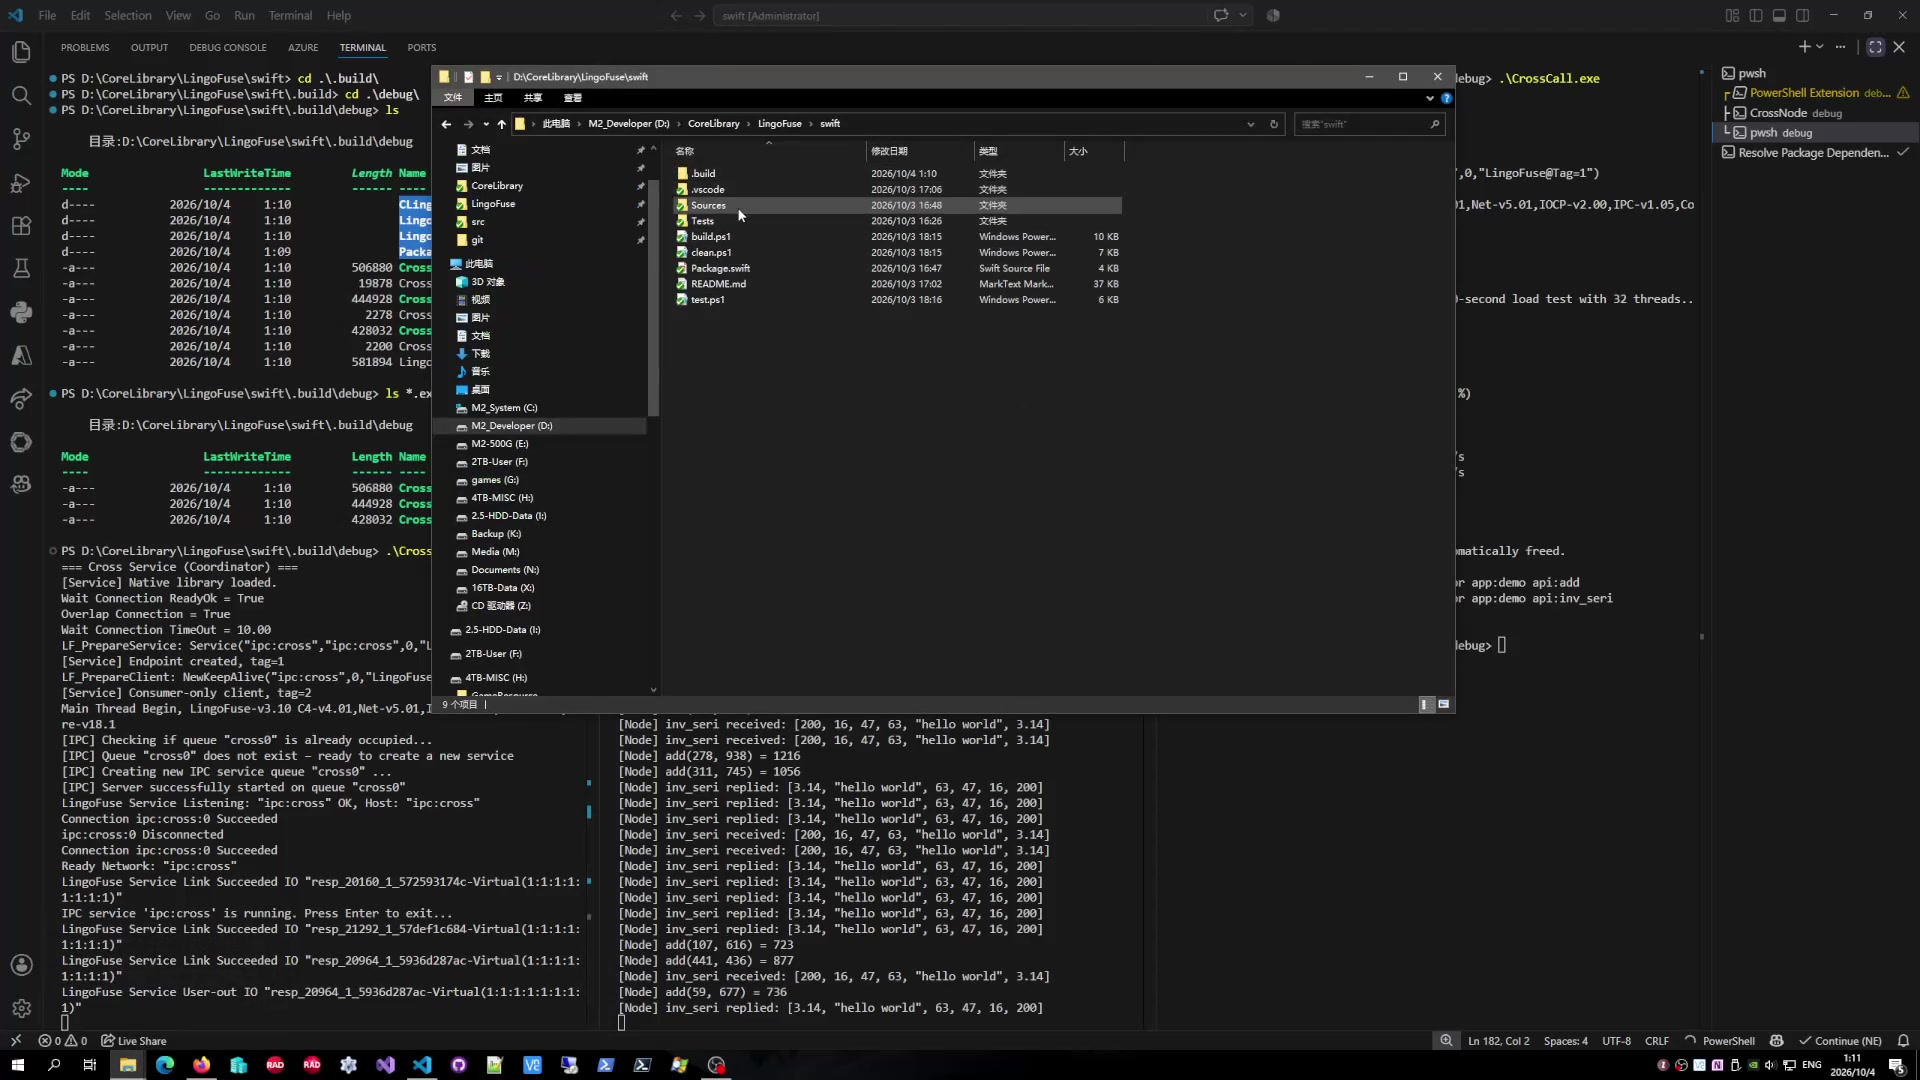Open the File Explorer help question mark

coord(1446,98)
